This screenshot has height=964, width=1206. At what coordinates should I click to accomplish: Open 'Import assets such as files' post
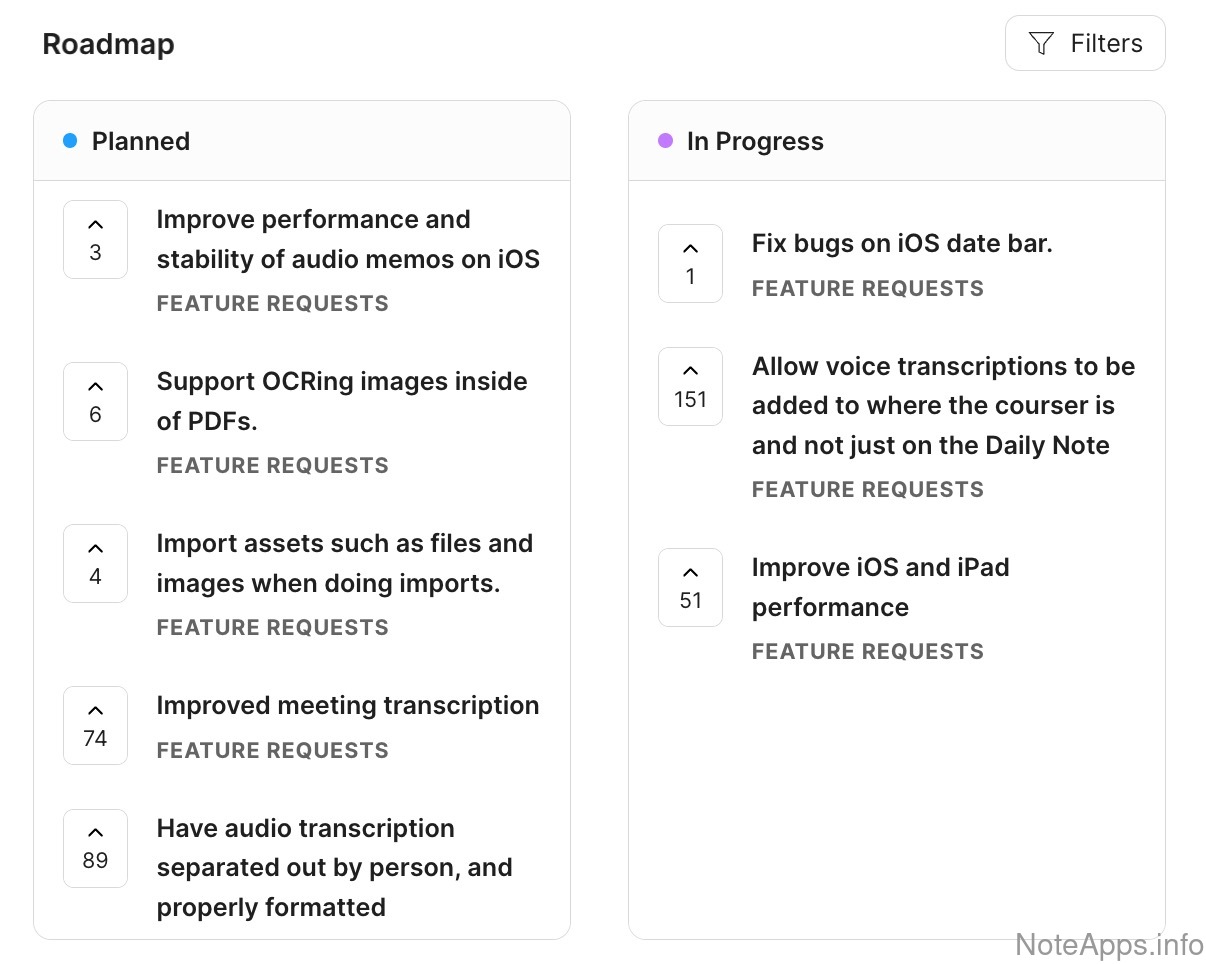[x=344, y=563]
